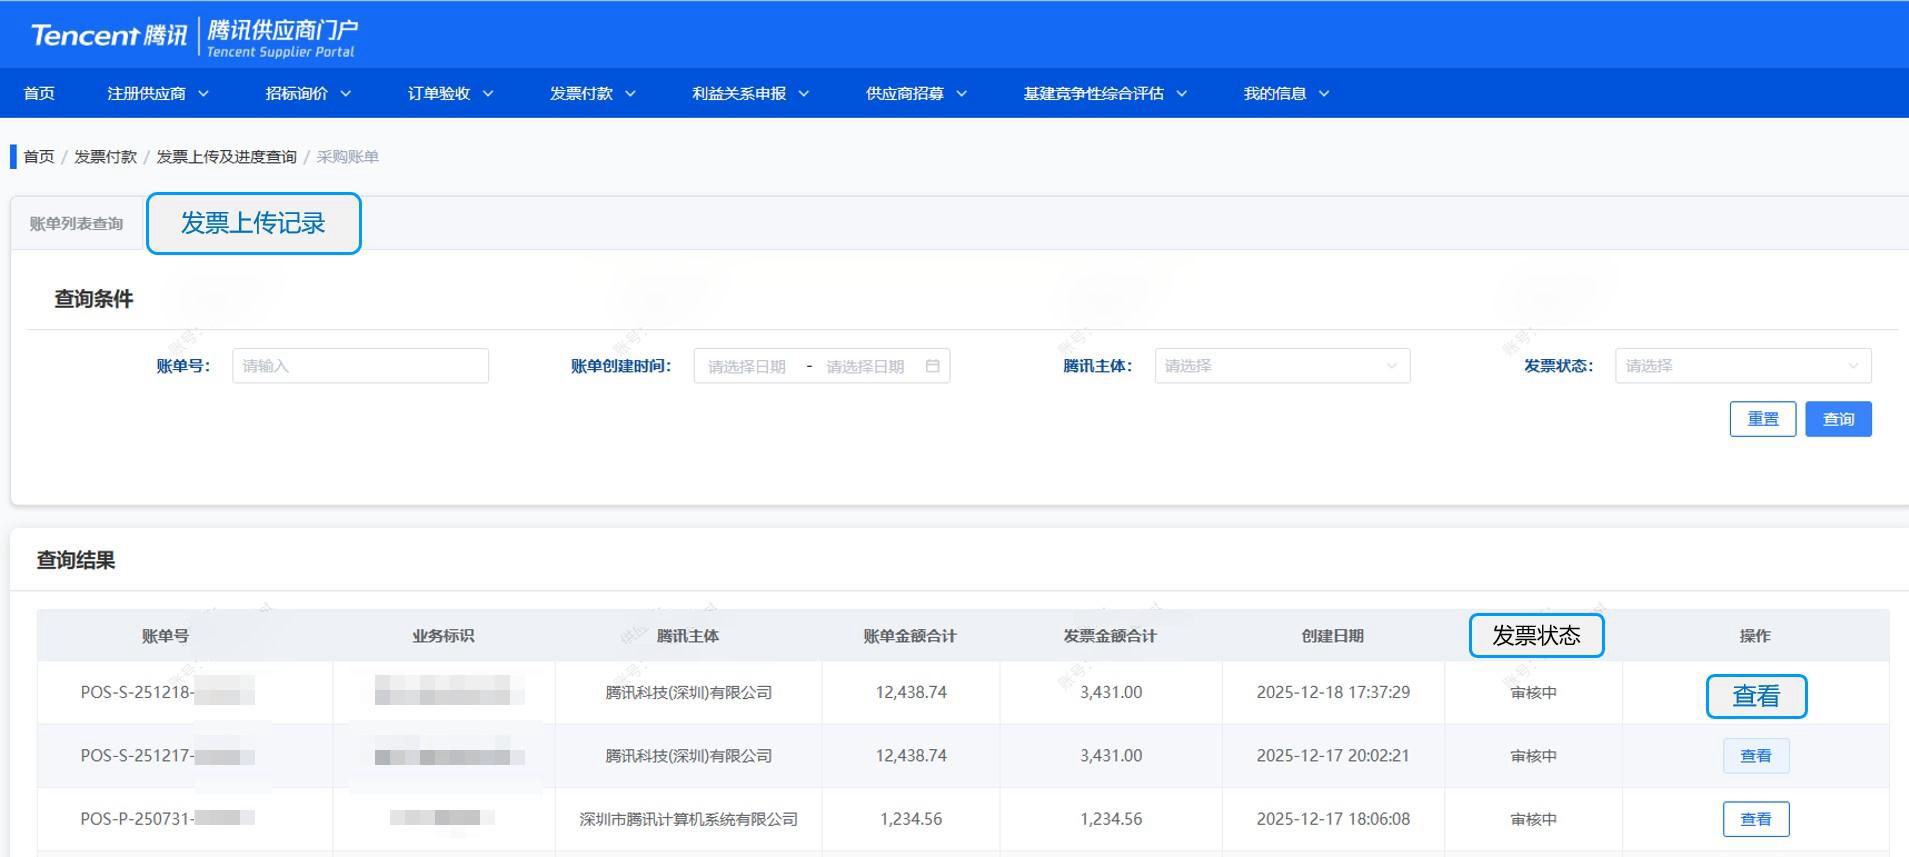Click the 发票付款 breadcrumb link
Viewport: 1909px width, 857px height.
pyautogui.click(x=105, y=157)
